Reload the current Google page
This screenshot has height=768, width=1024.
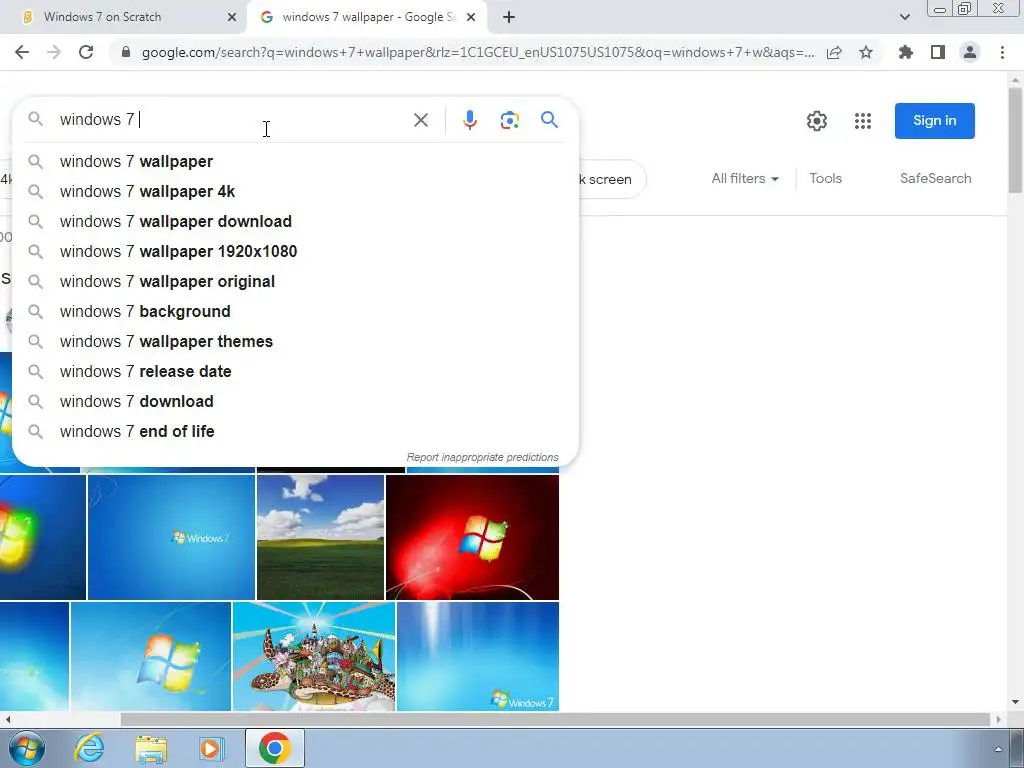(x=86, y=52)
